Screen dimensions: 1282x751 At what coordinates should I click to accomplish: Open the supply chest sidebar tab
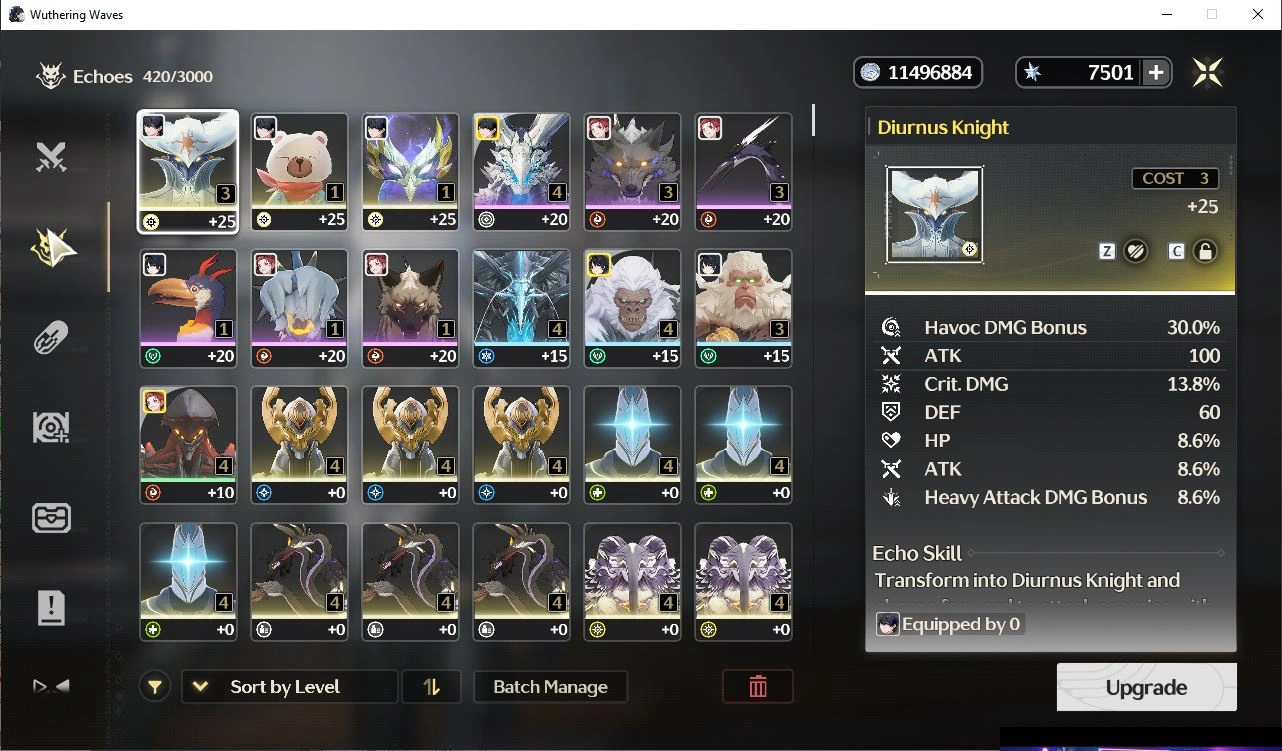(x=51, y=517)
